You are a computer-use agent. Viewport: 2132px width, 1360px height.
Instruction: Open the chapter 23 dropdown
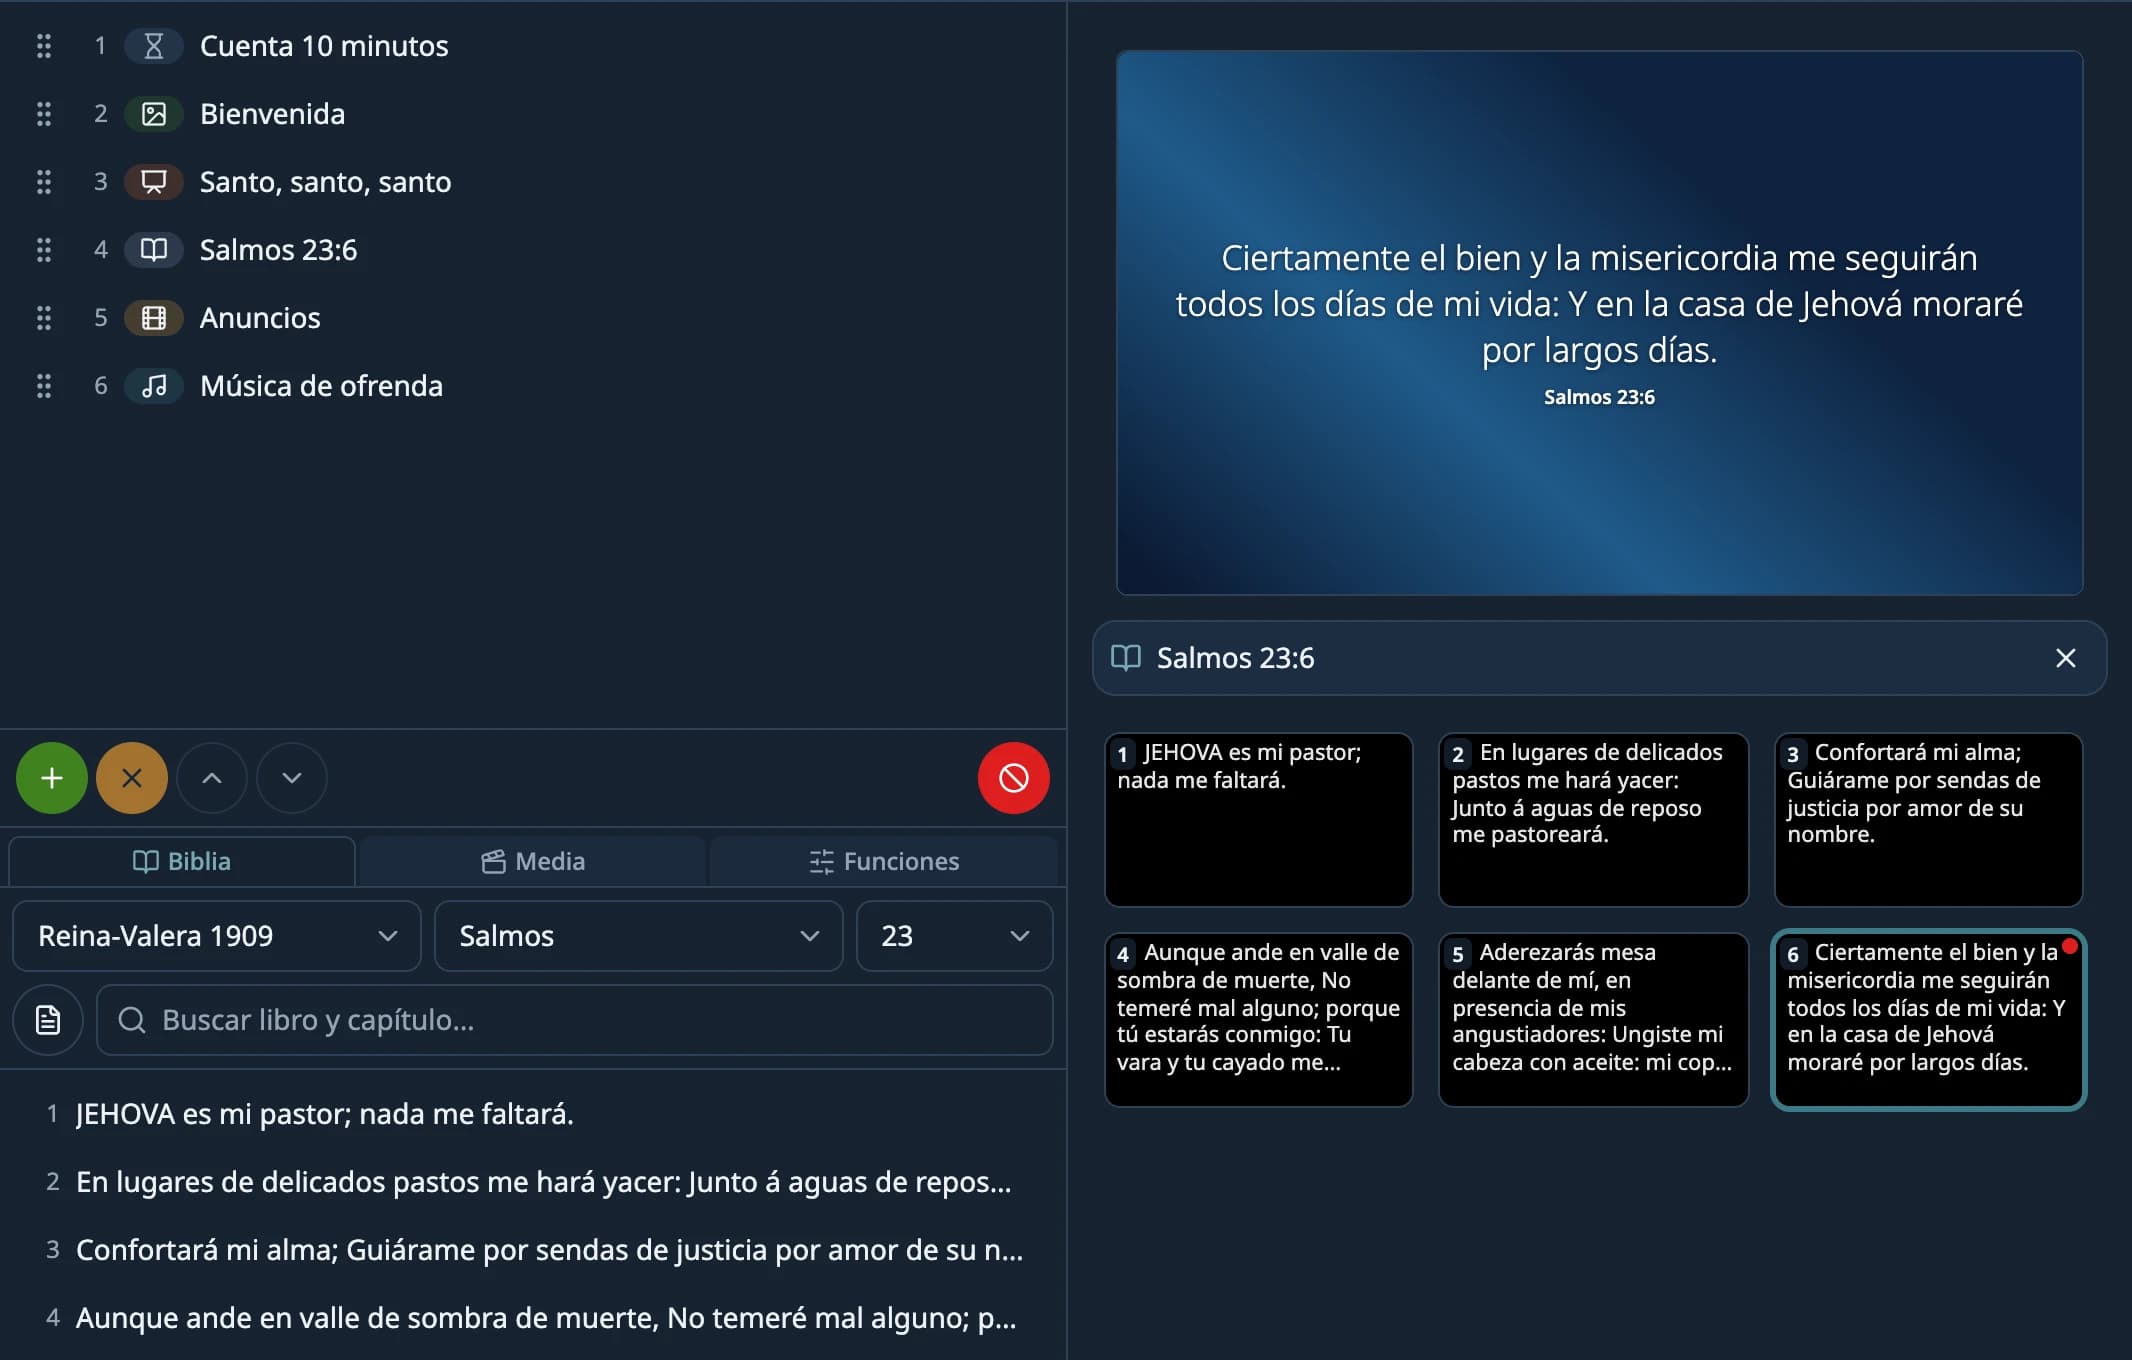tap(955, 936)
